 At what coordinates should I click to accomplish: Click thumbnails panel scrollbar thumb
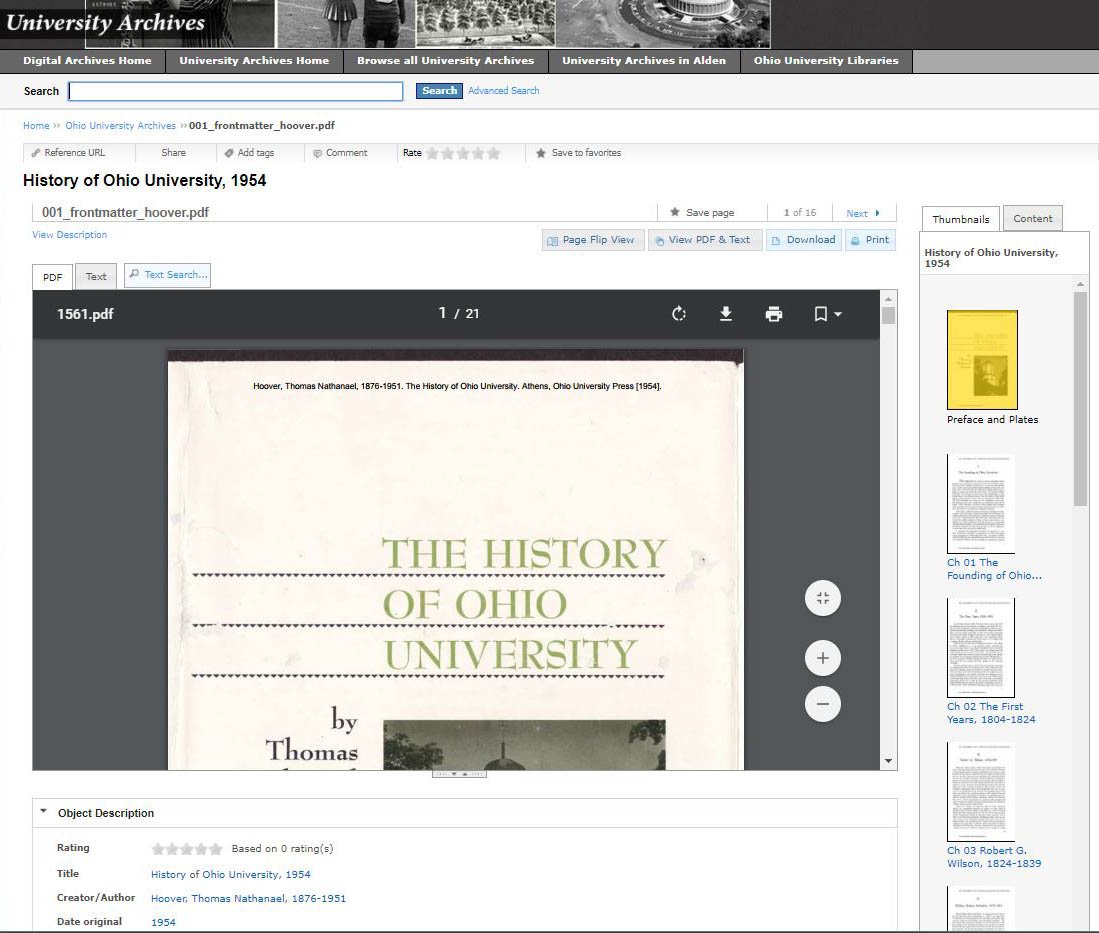coord(1080,398)
